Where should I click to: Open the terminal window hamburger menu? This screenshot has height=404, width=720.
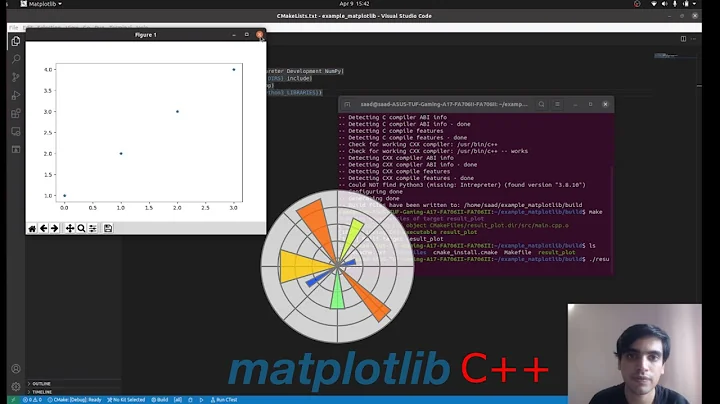point(557,104)
